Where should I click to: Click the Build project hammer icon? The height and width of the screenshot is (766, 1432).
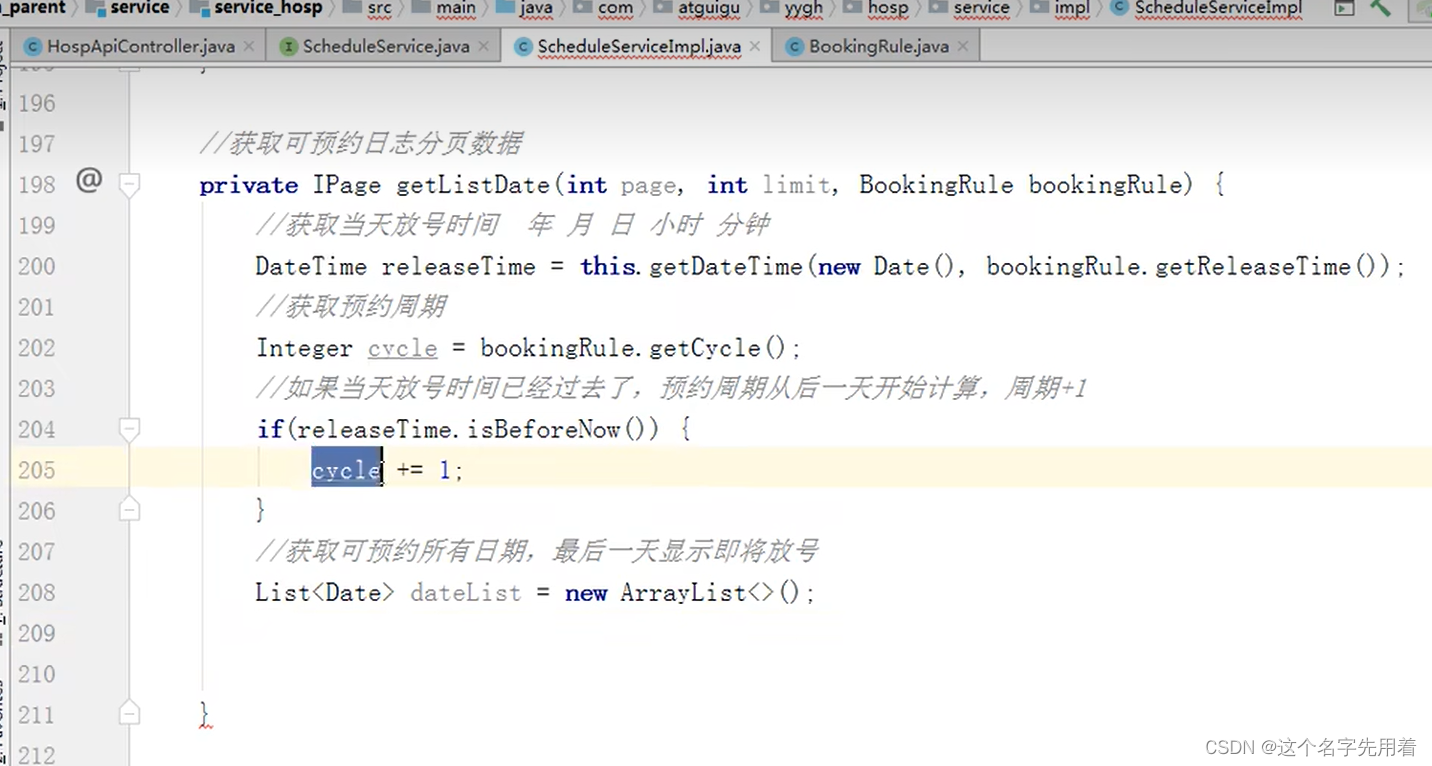point(1381,8)
